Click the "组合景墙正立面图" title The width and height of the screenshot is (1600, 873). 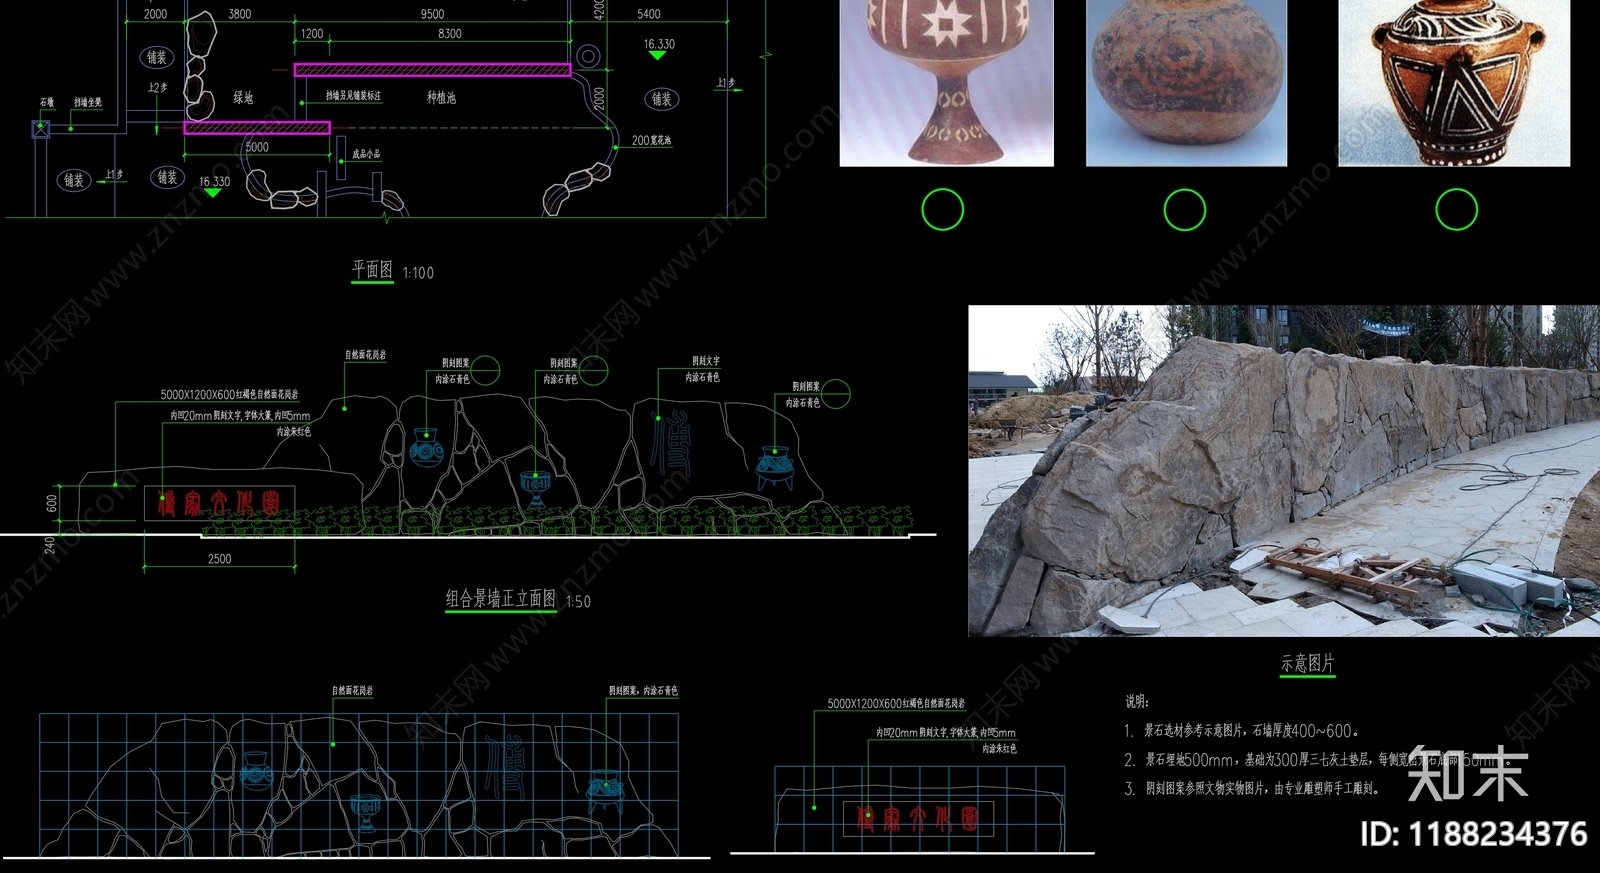(x=500, y=598)
